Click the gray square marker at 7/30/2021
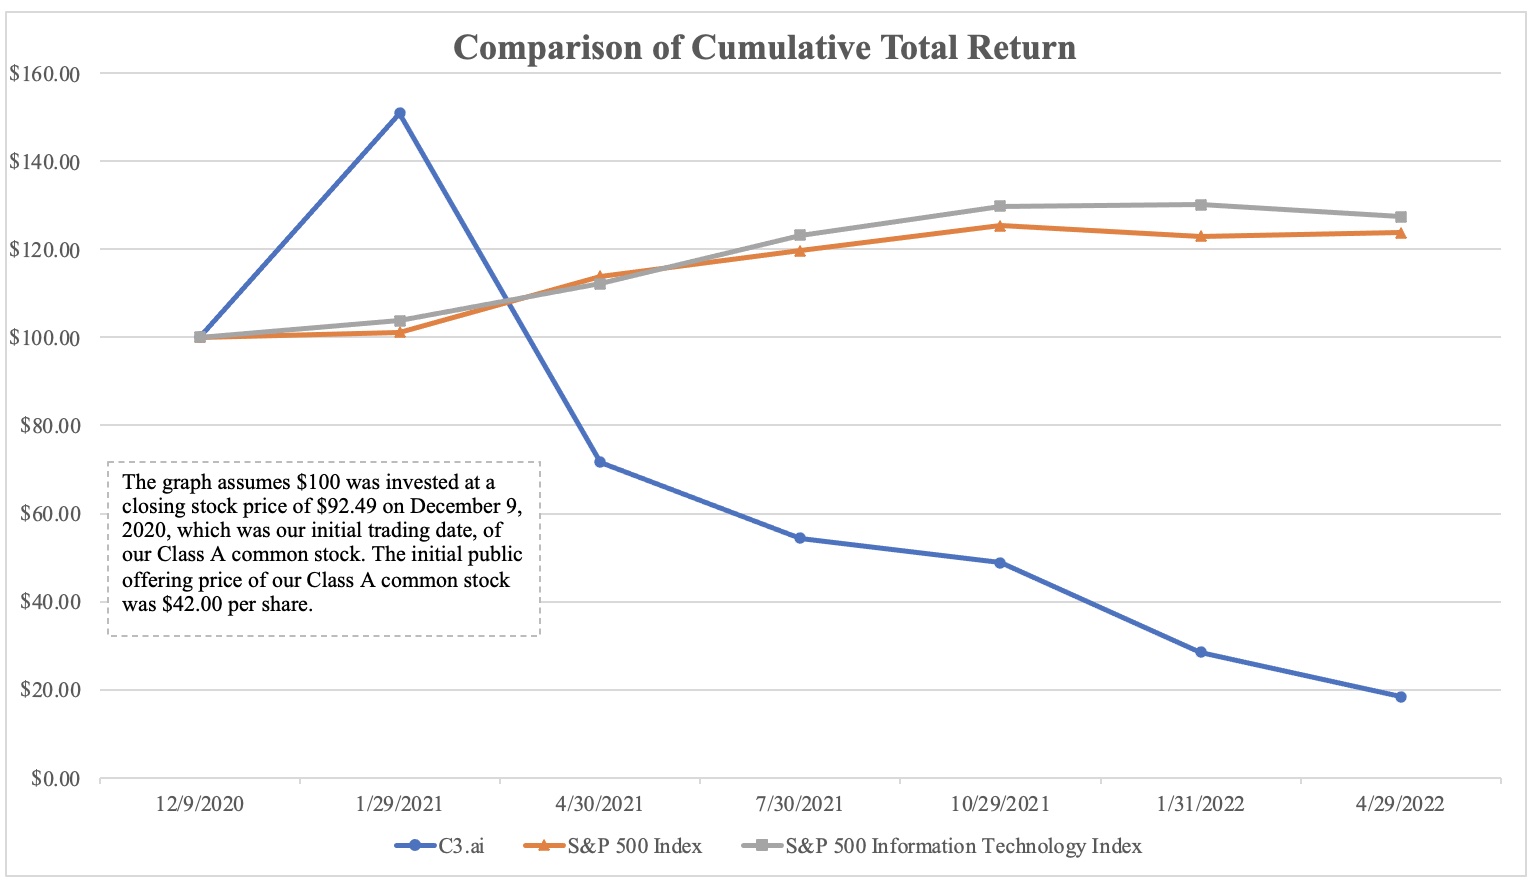 pyautogui.click(x=800, y=236)
